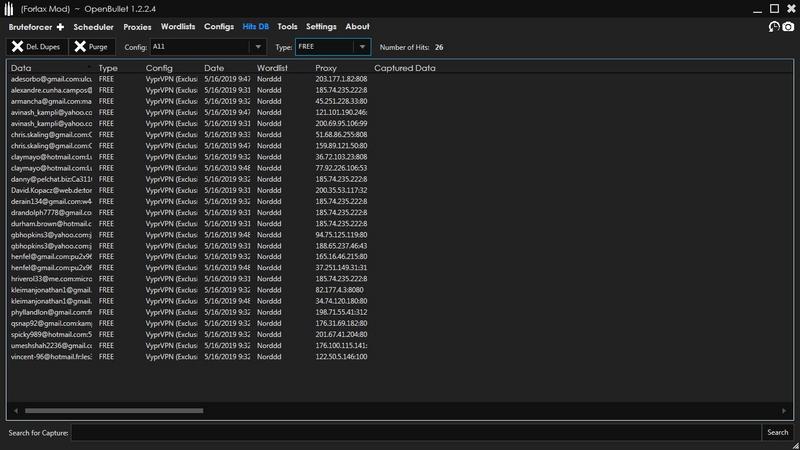
Task: Select the qsnap92@gmail.com row
Action: point(400,323)
